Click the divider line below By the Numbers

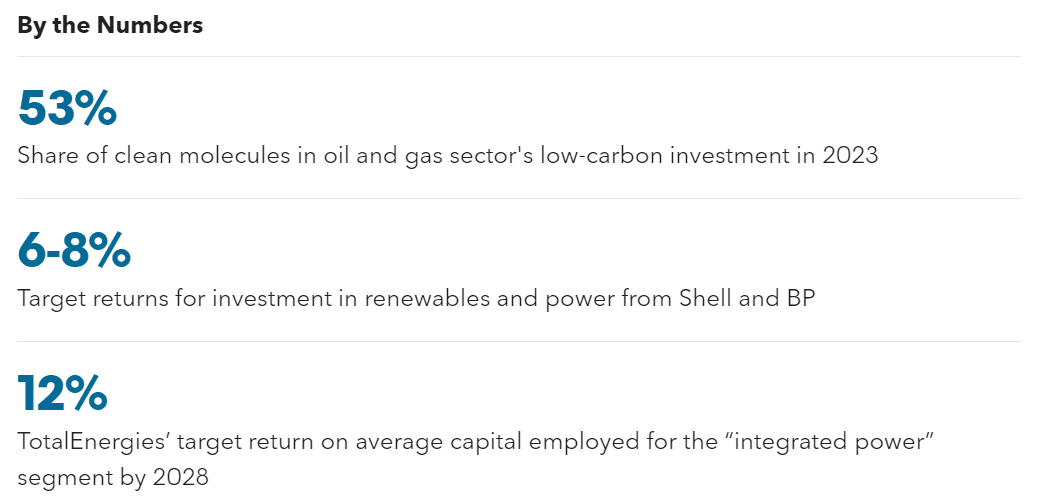click(519, 57)
